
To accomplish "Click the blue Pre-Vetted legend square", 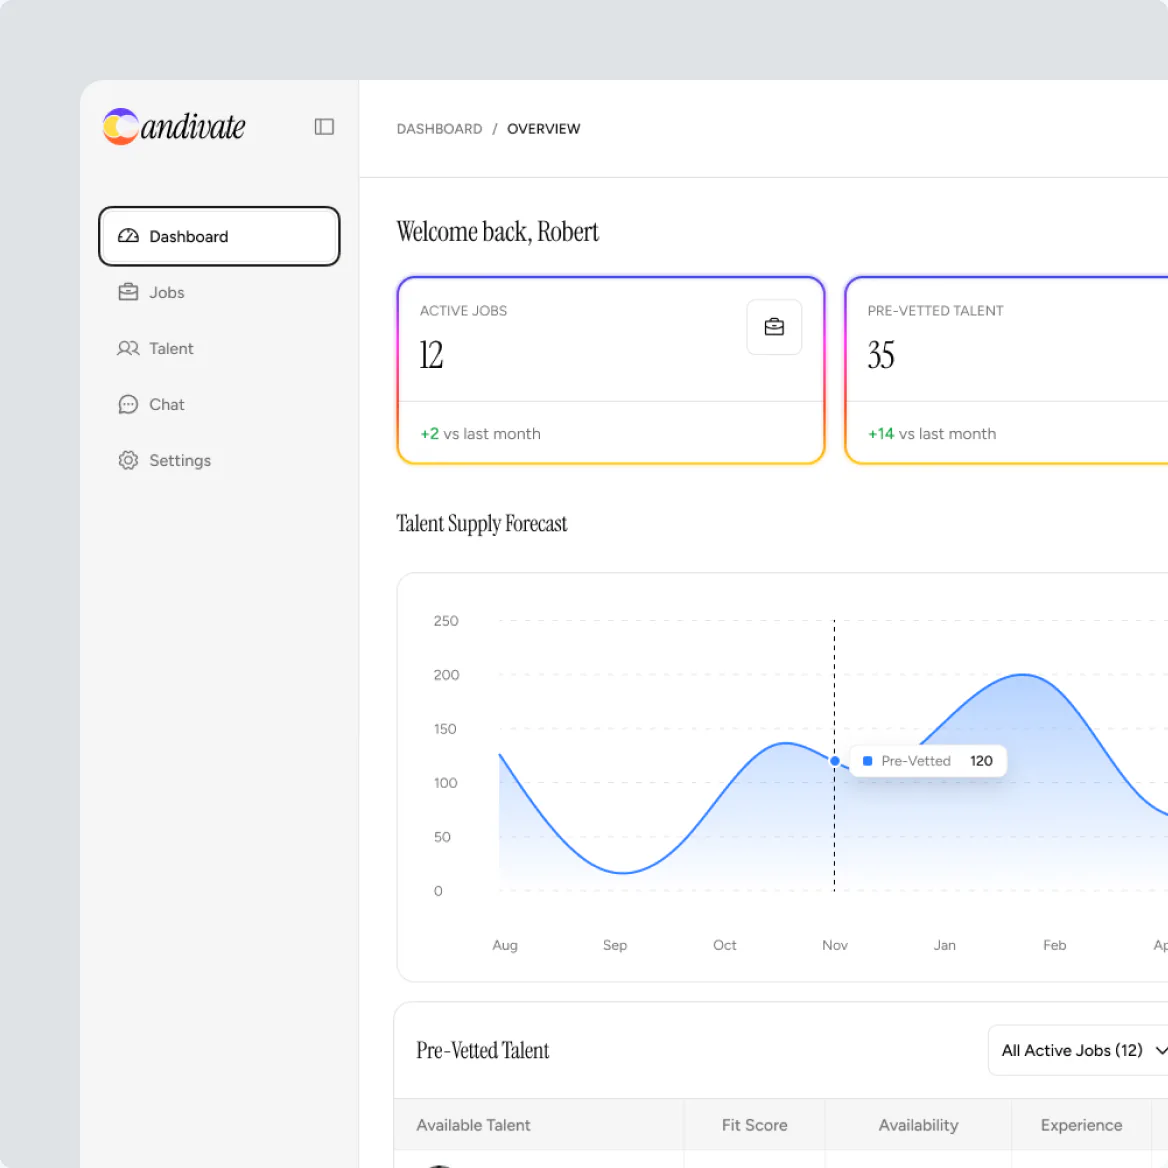I will (x=867, y=761).
